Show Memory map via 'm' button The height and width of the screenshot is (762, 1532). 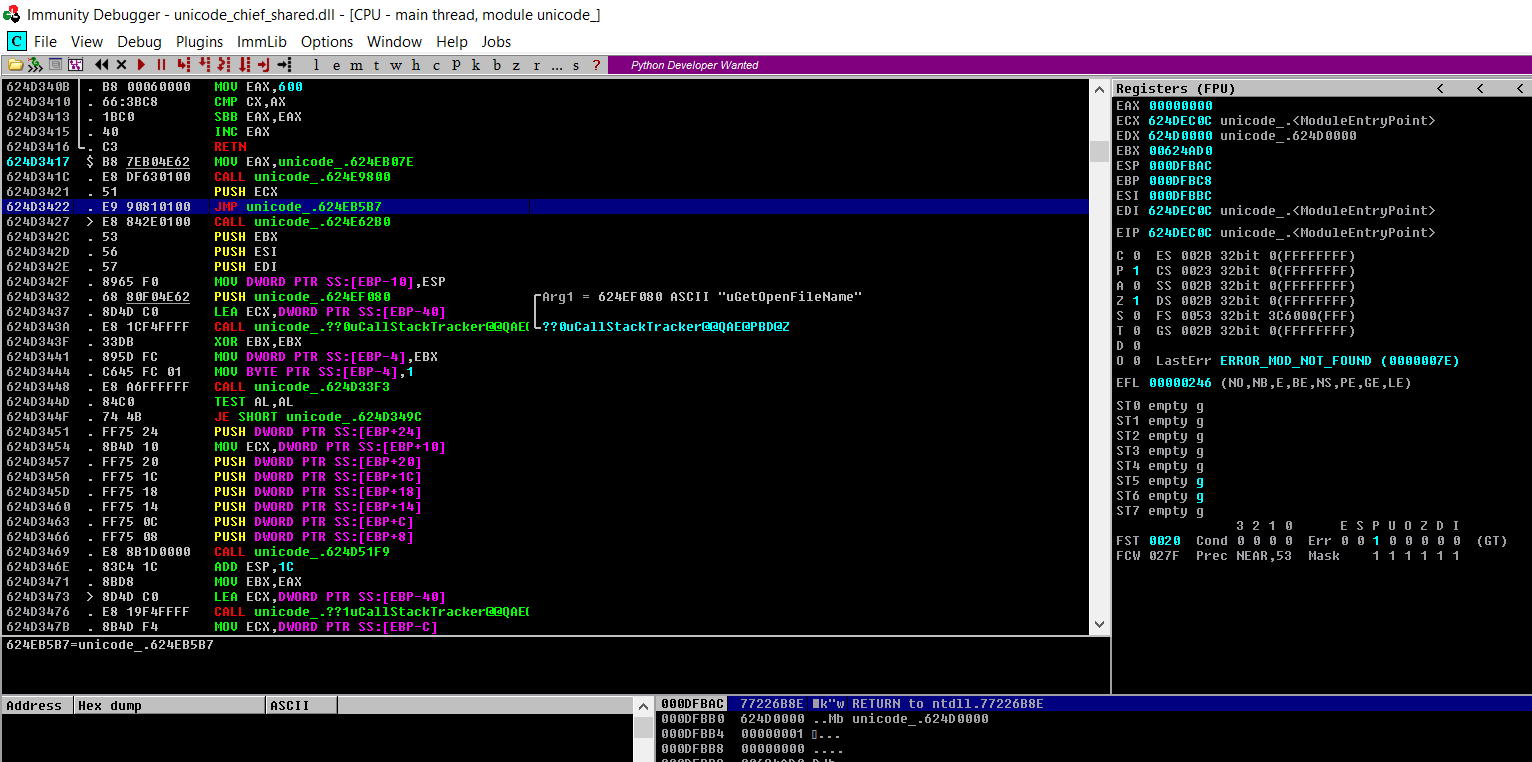pos(356,65)
